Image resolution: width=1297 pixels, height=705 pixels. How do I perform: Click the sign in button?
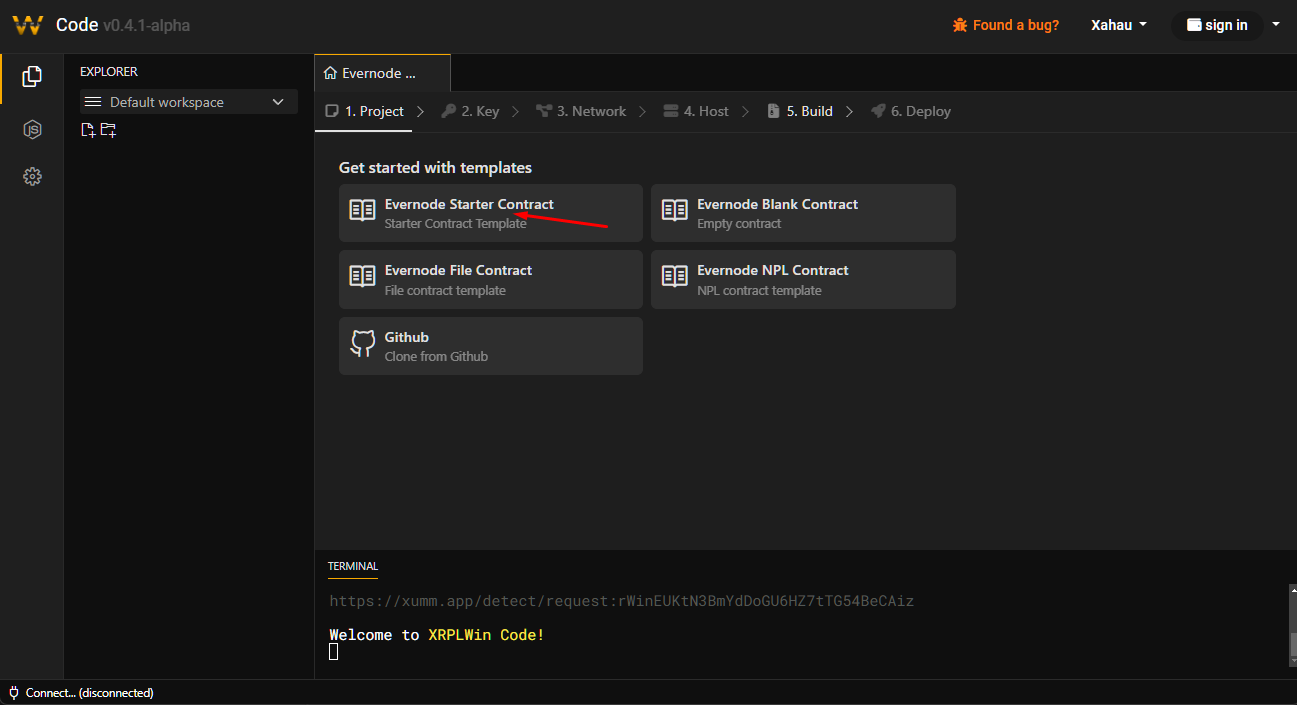[1217, 25]
